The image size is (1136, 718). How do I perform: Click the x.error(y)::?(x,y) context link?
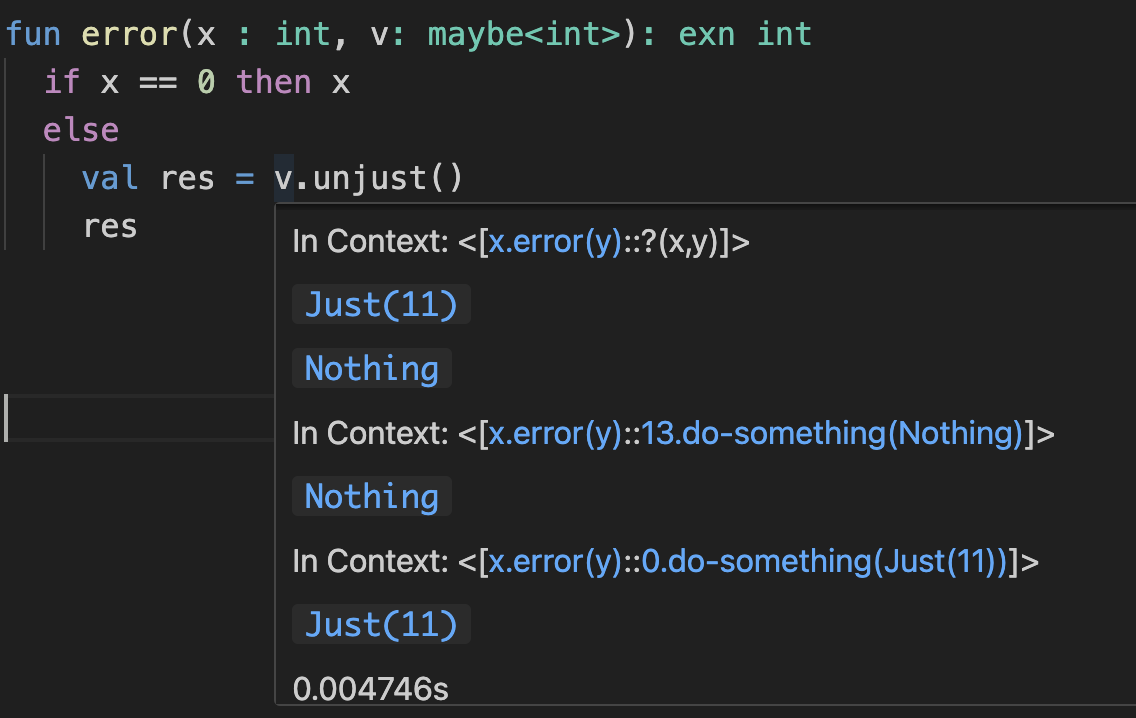click(606, 242)
